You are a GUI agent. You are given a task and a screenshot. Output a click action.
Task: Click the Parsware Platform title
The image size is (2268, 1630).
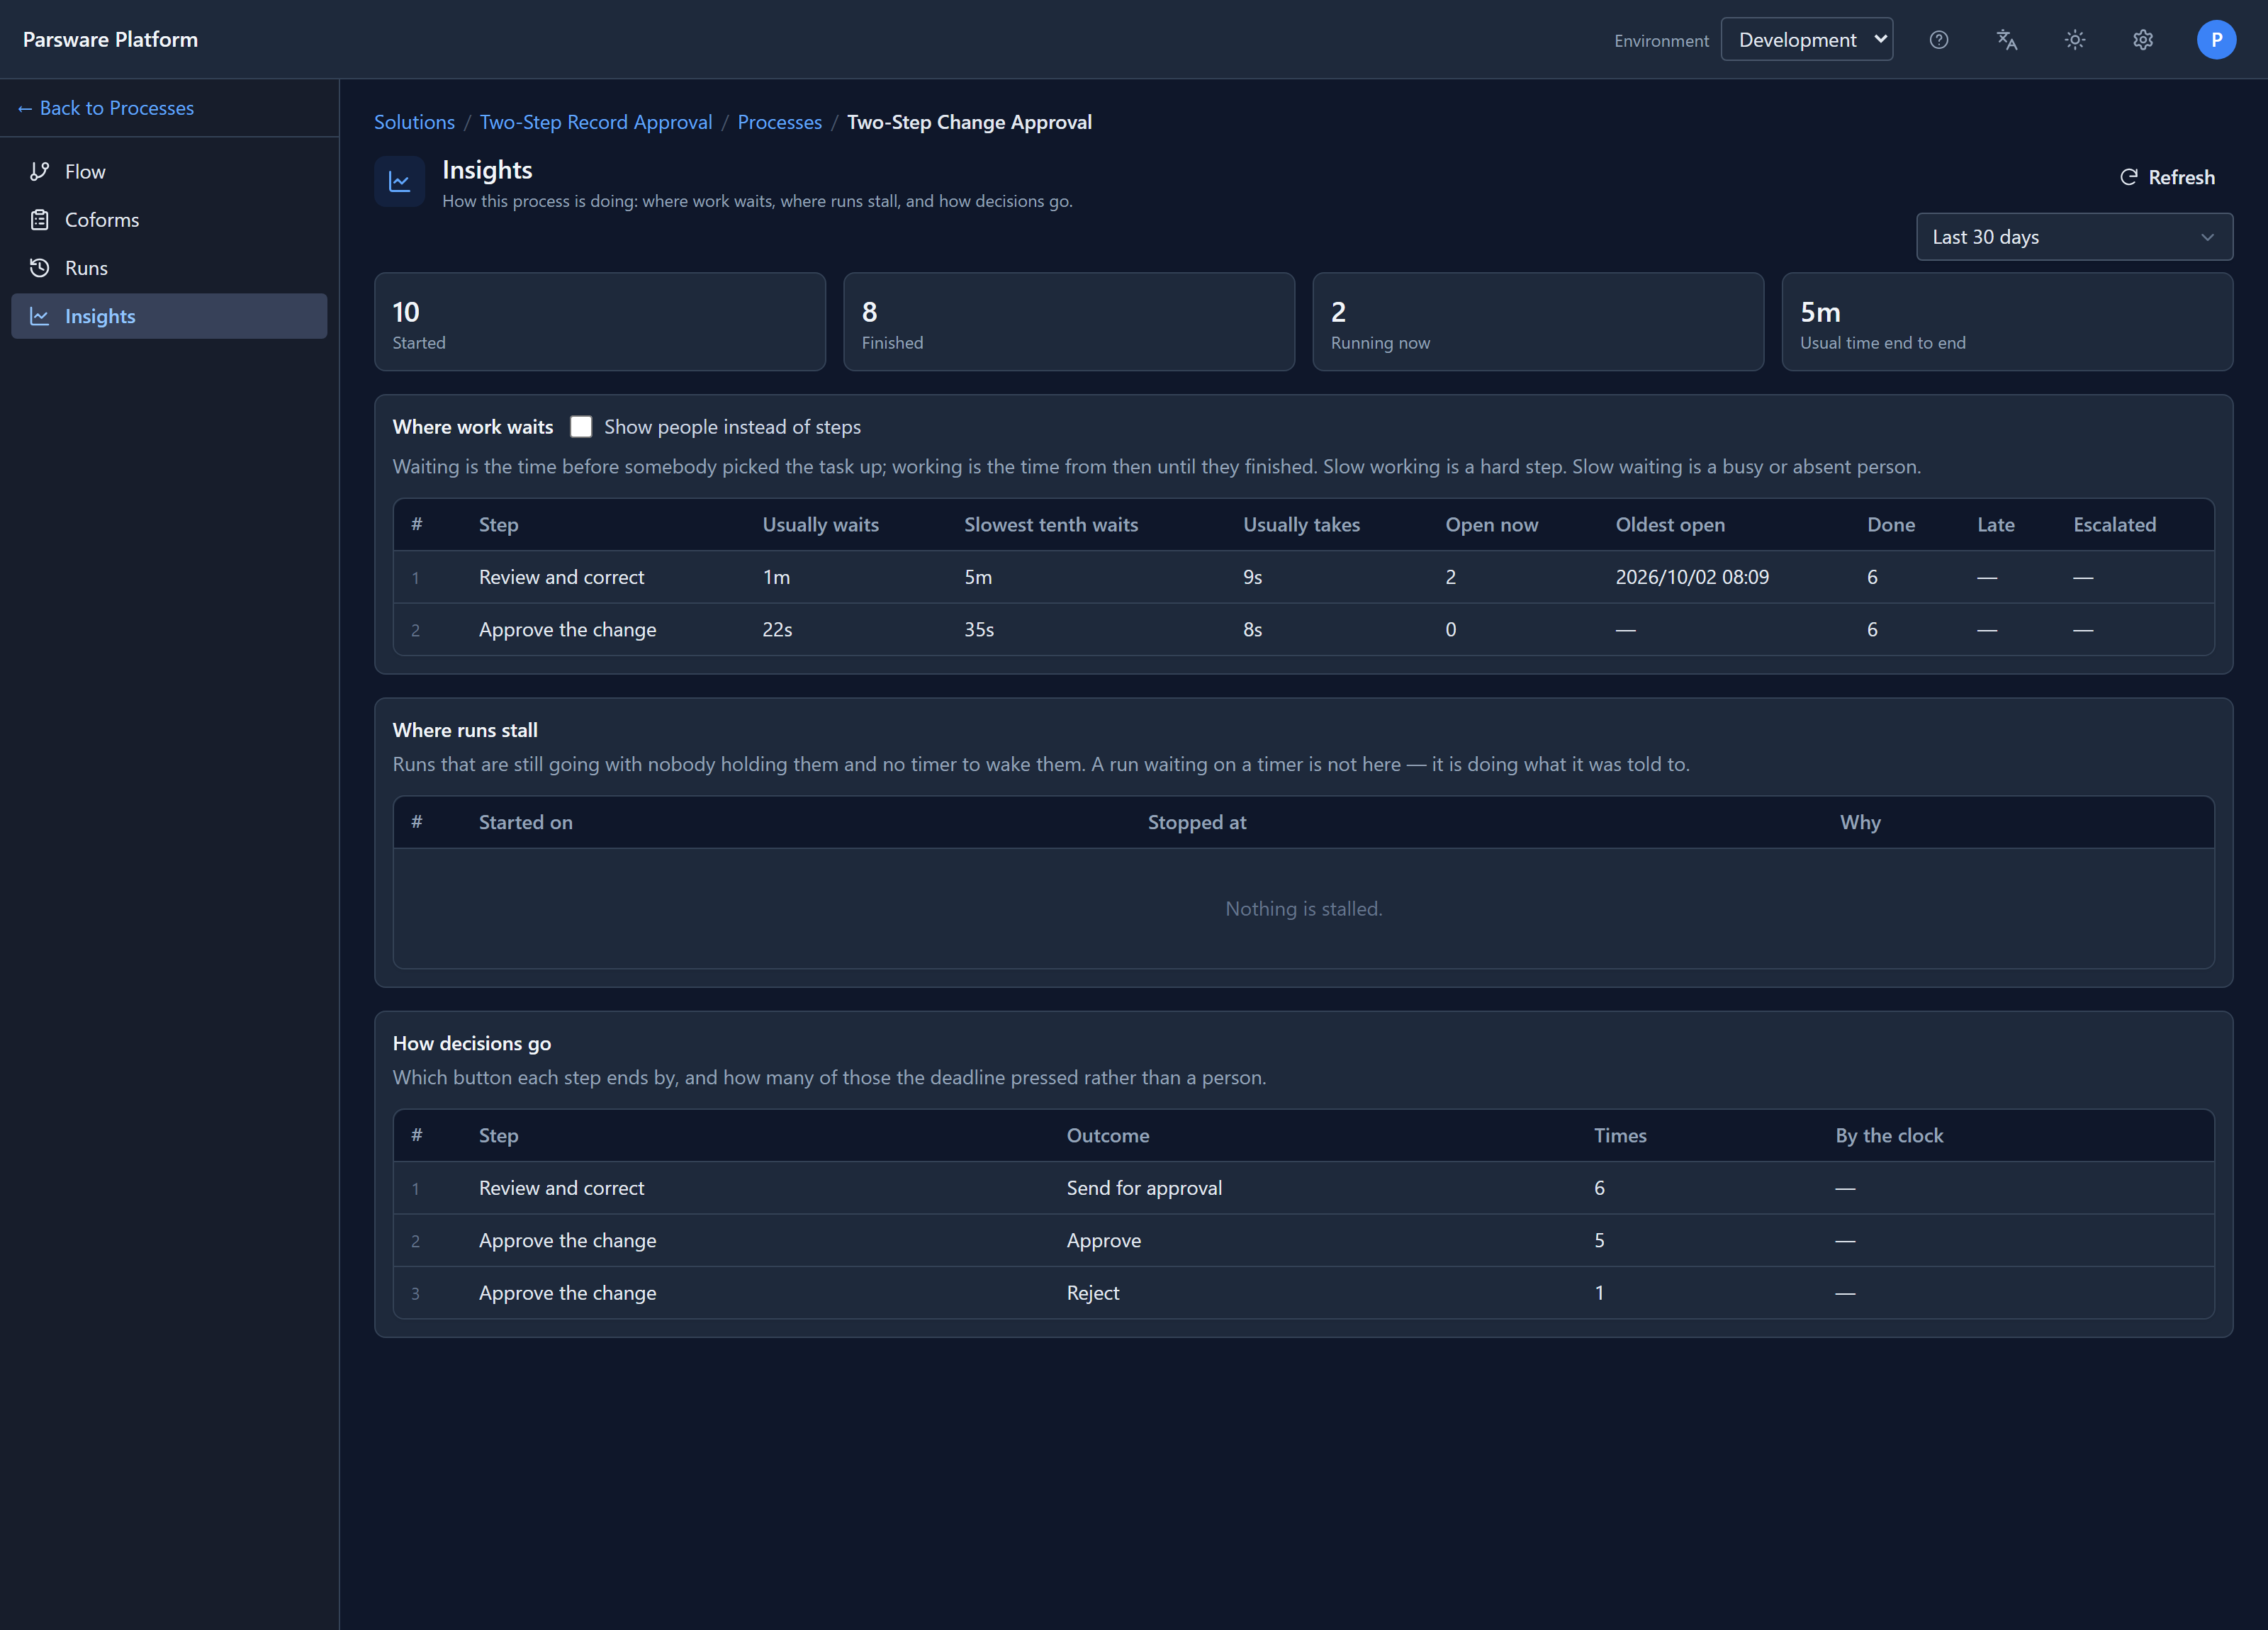(111, 40)
